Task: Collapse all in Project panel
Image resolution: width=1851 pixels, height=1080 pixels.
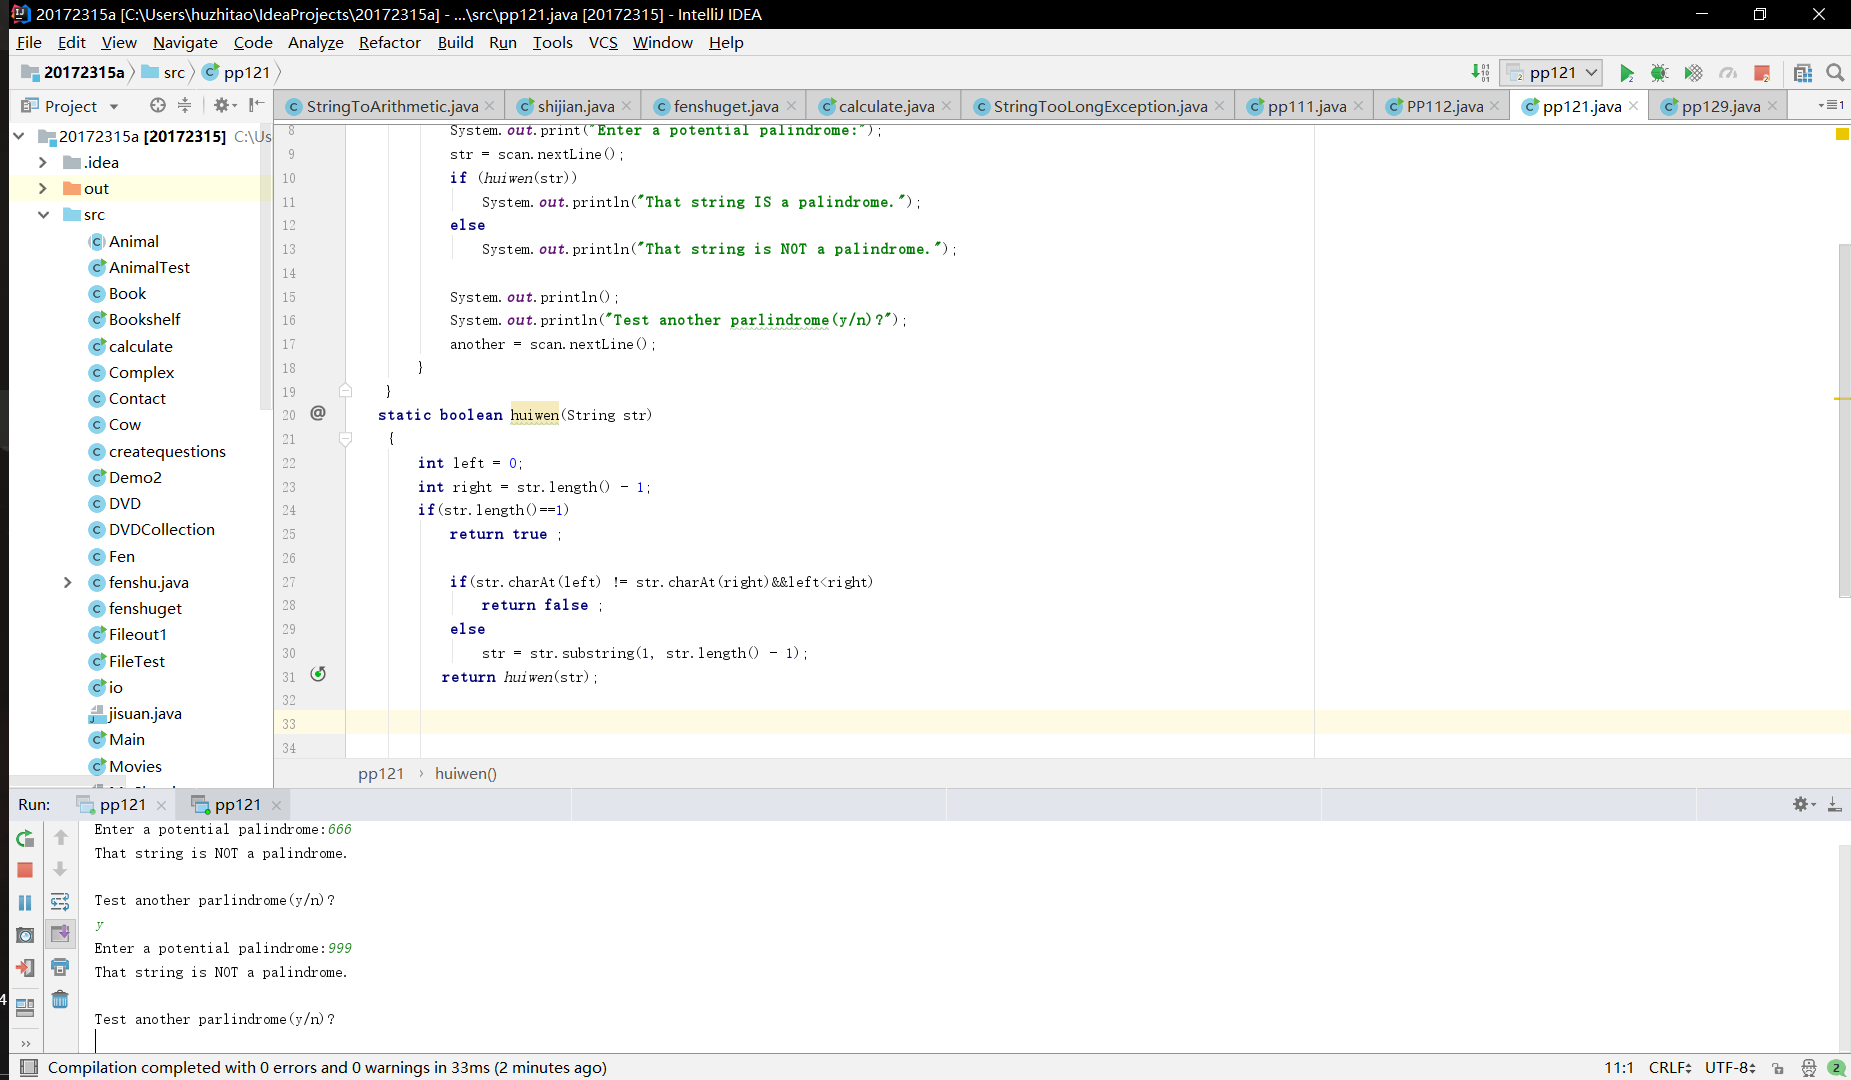Action: [184, 105]
